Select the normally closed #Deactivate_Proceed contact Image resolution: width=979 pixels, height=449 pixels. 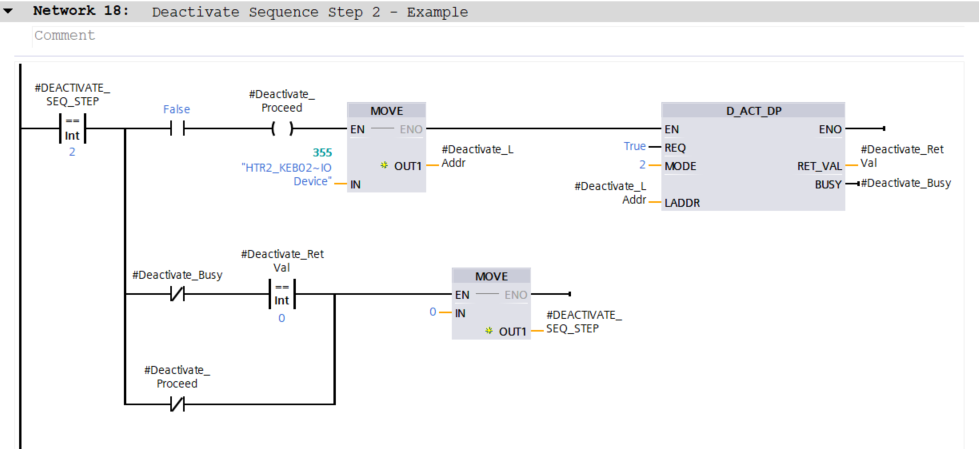click(x=177, y=404)
